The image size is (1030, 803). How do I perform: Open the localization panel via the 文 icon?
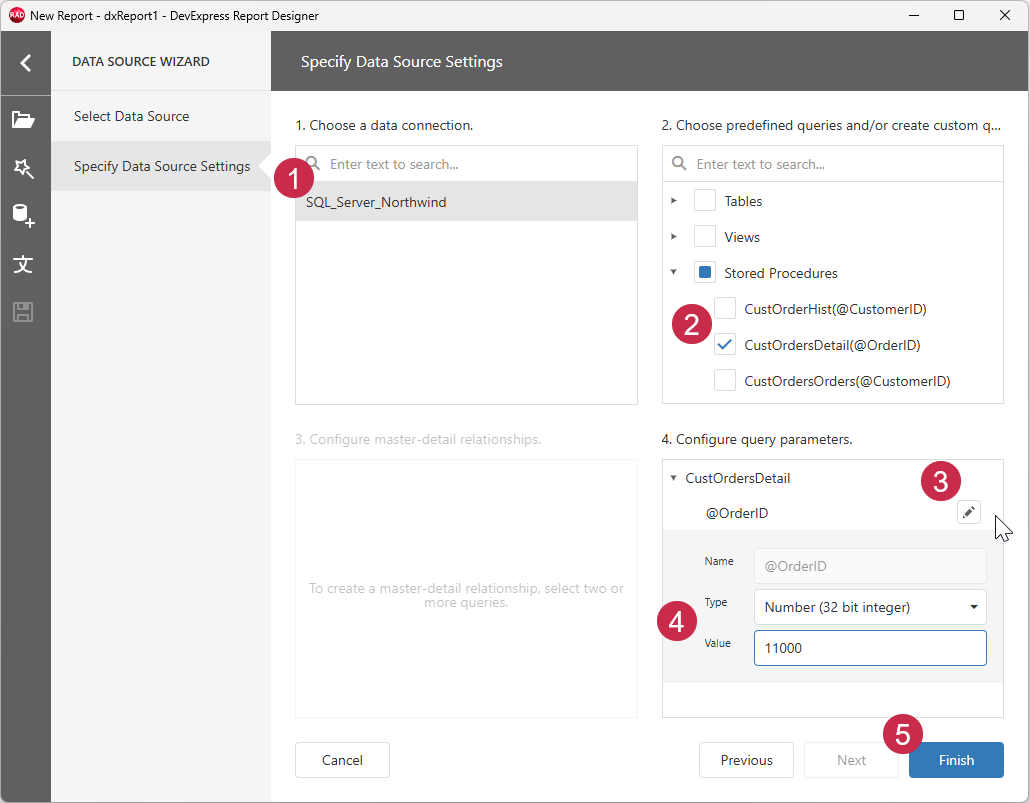click(x=25, y=264)
